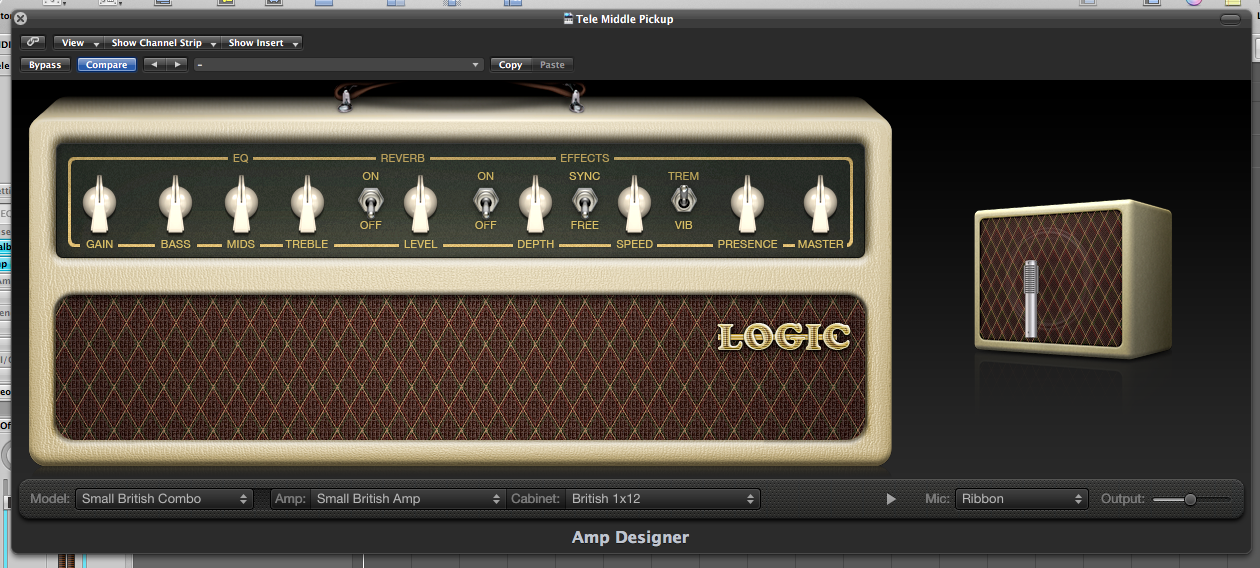Open the Amp dropdown Small British Amp
Image resolution: width=1260 pixels, height=568 pixels.
(x=408, y=498)
